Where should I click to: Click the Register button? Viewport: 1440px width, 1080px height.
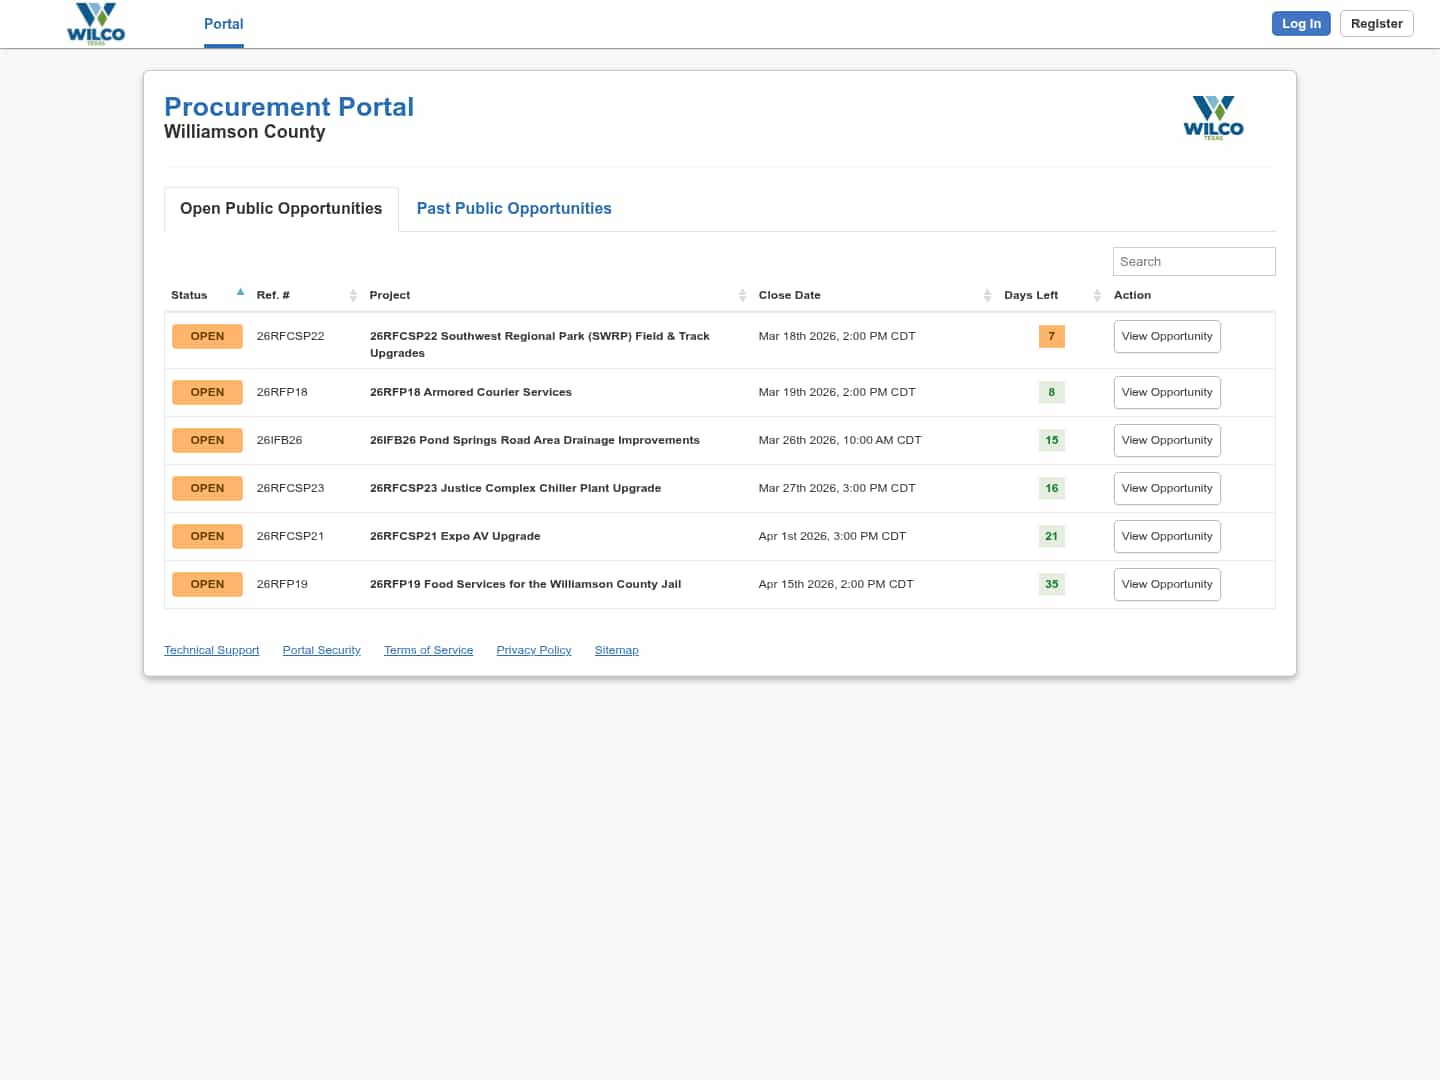[x=1376, y=24]
